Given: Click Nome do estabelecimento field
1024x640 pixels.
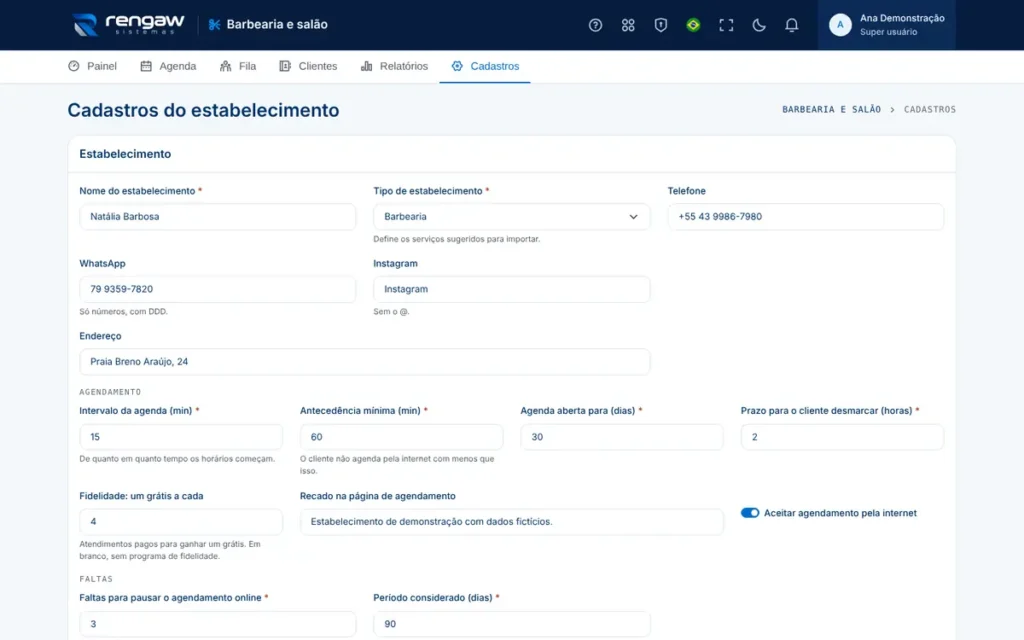Looking at the screenshot, I should coord(217,217).
